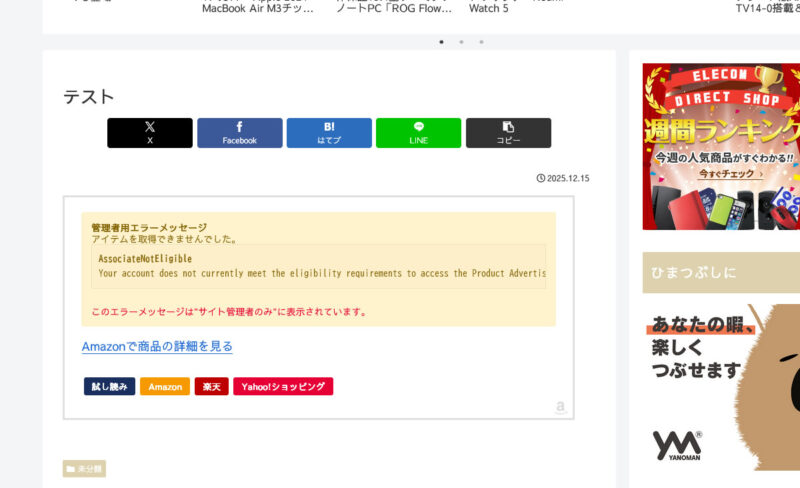Click the clock icon beside 2025.12.15
This screenshot has height=488, width=800.
coord(541,178)
